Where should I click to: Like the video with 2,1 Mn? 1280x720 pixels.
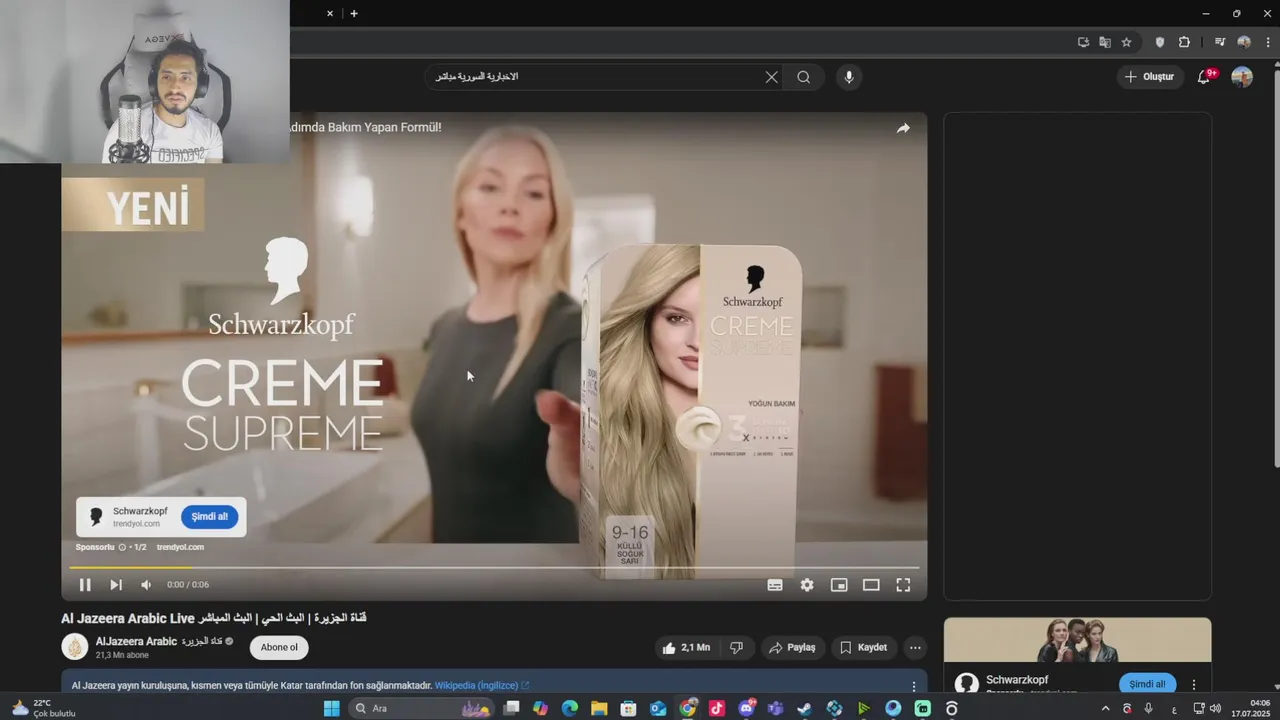[x=686, y=648]
